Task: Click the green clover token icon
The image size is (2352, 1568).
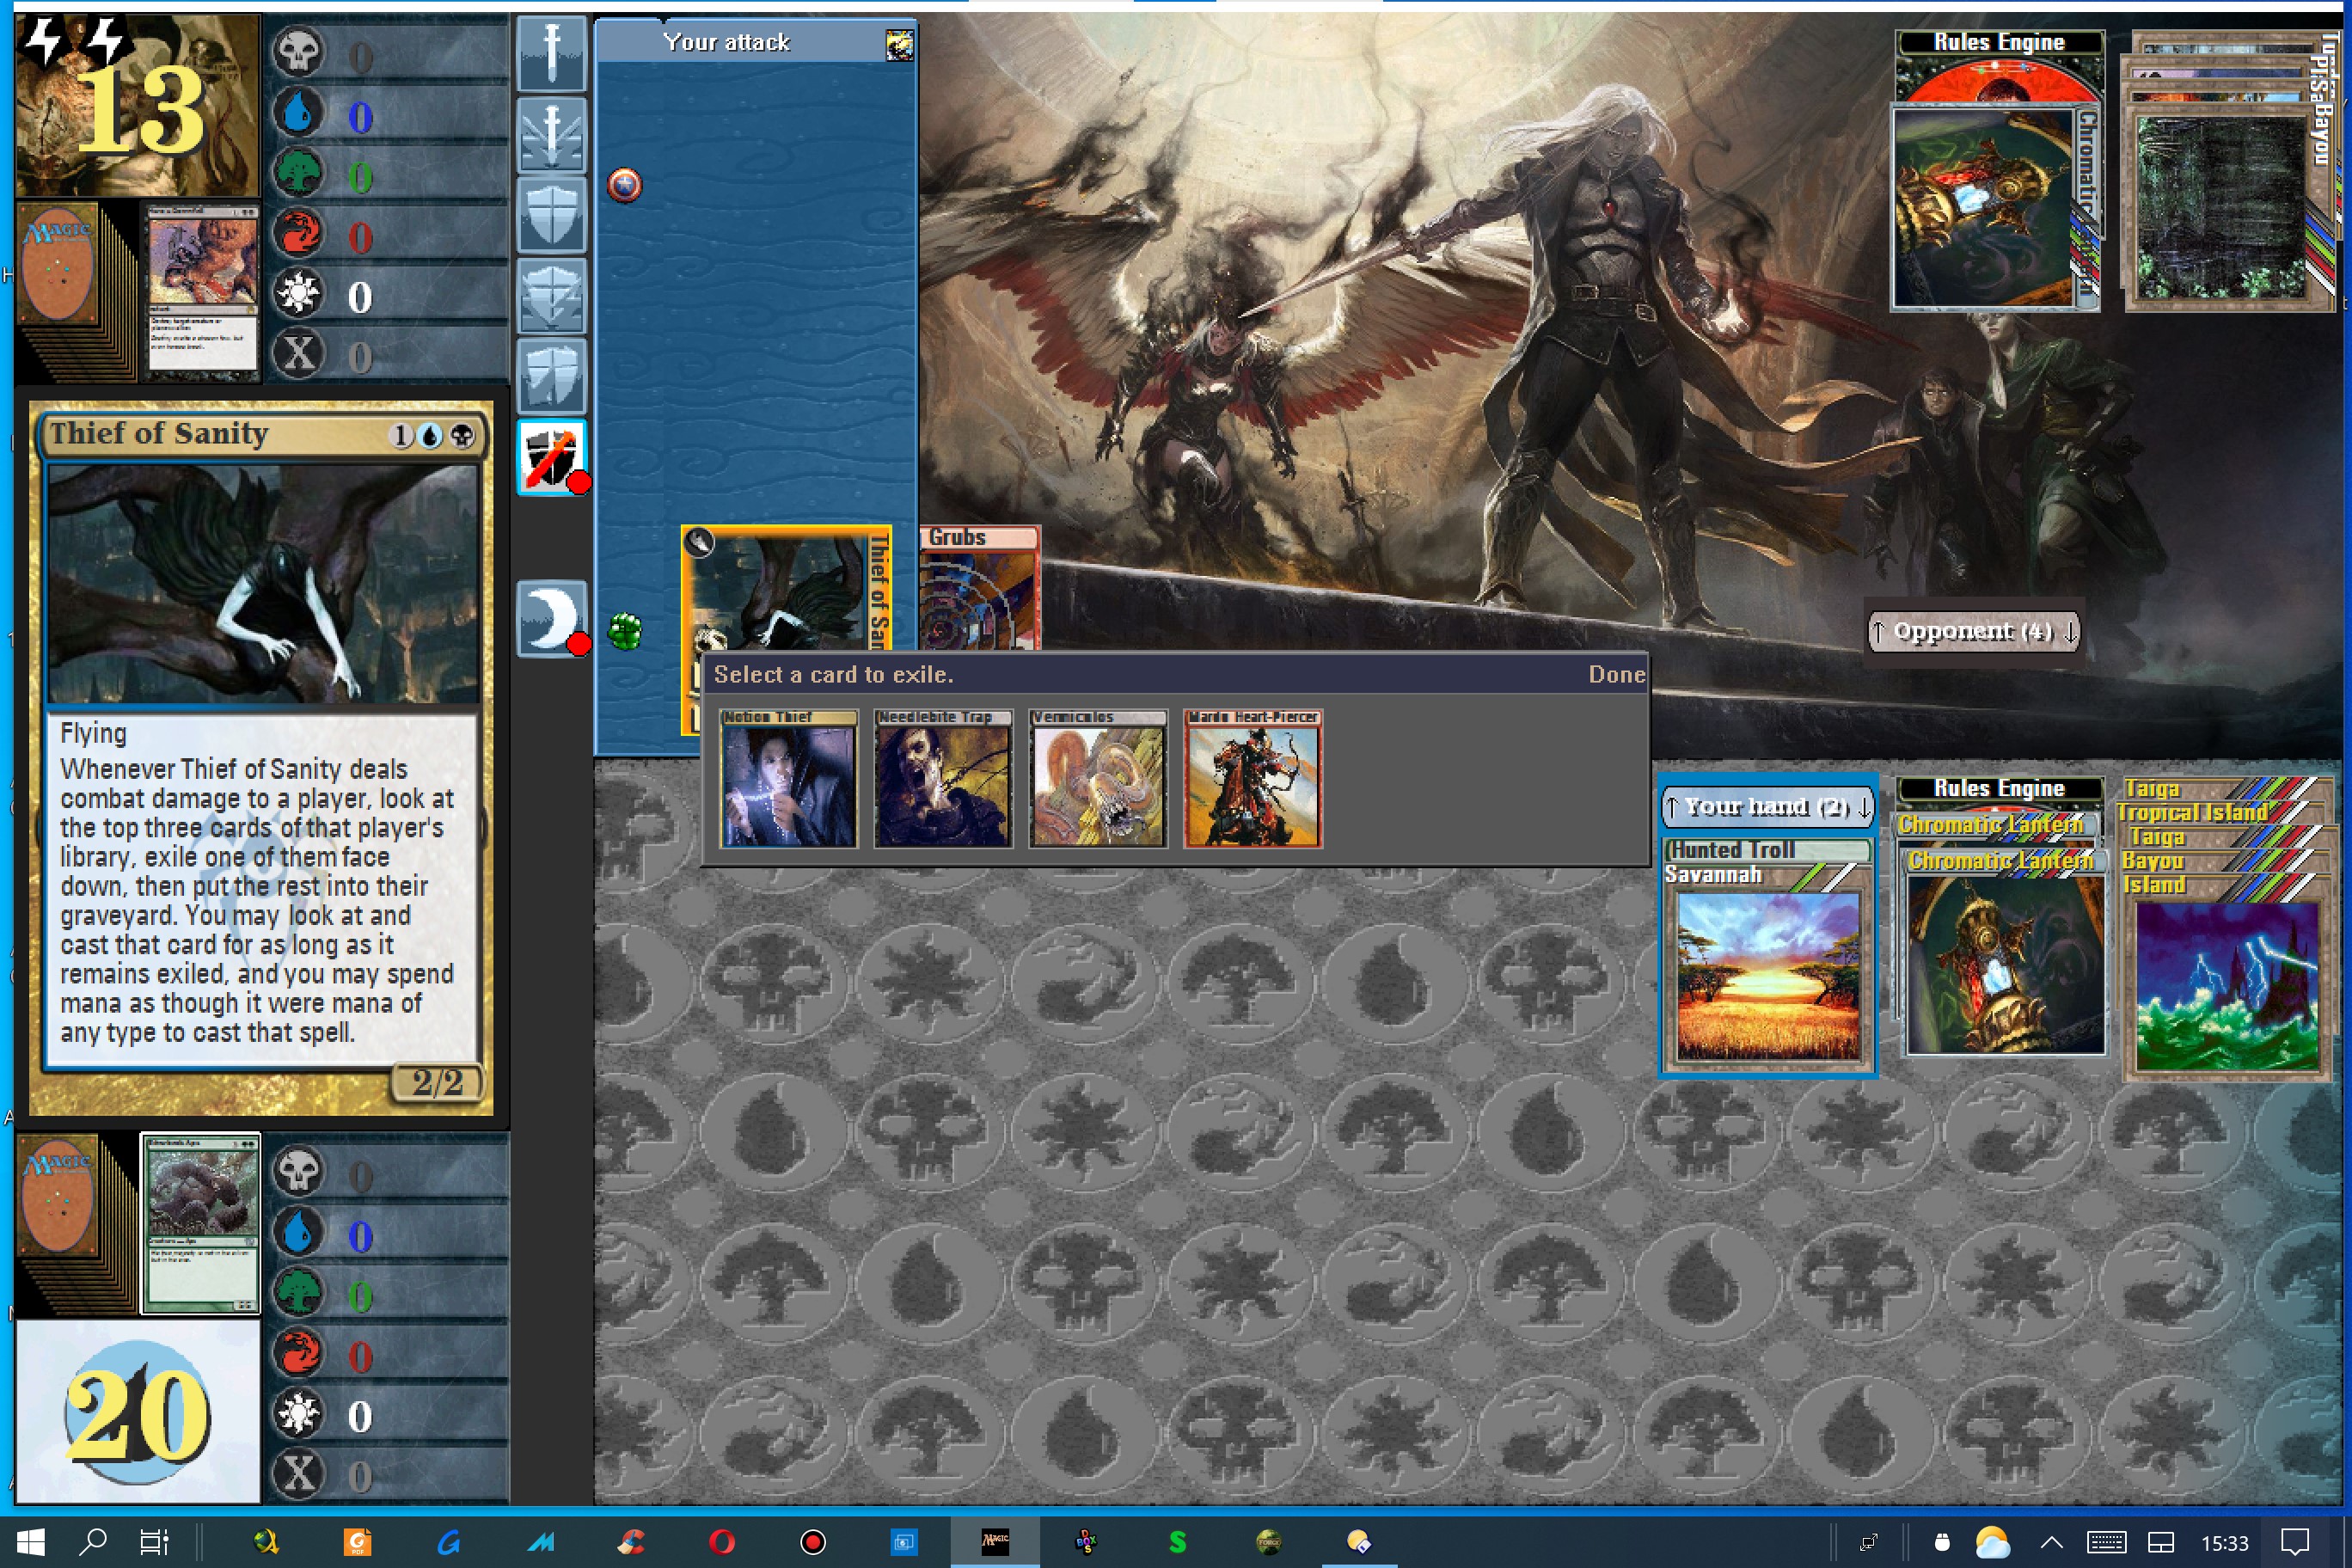Action: pyautogui.click(x=624, y=631)
